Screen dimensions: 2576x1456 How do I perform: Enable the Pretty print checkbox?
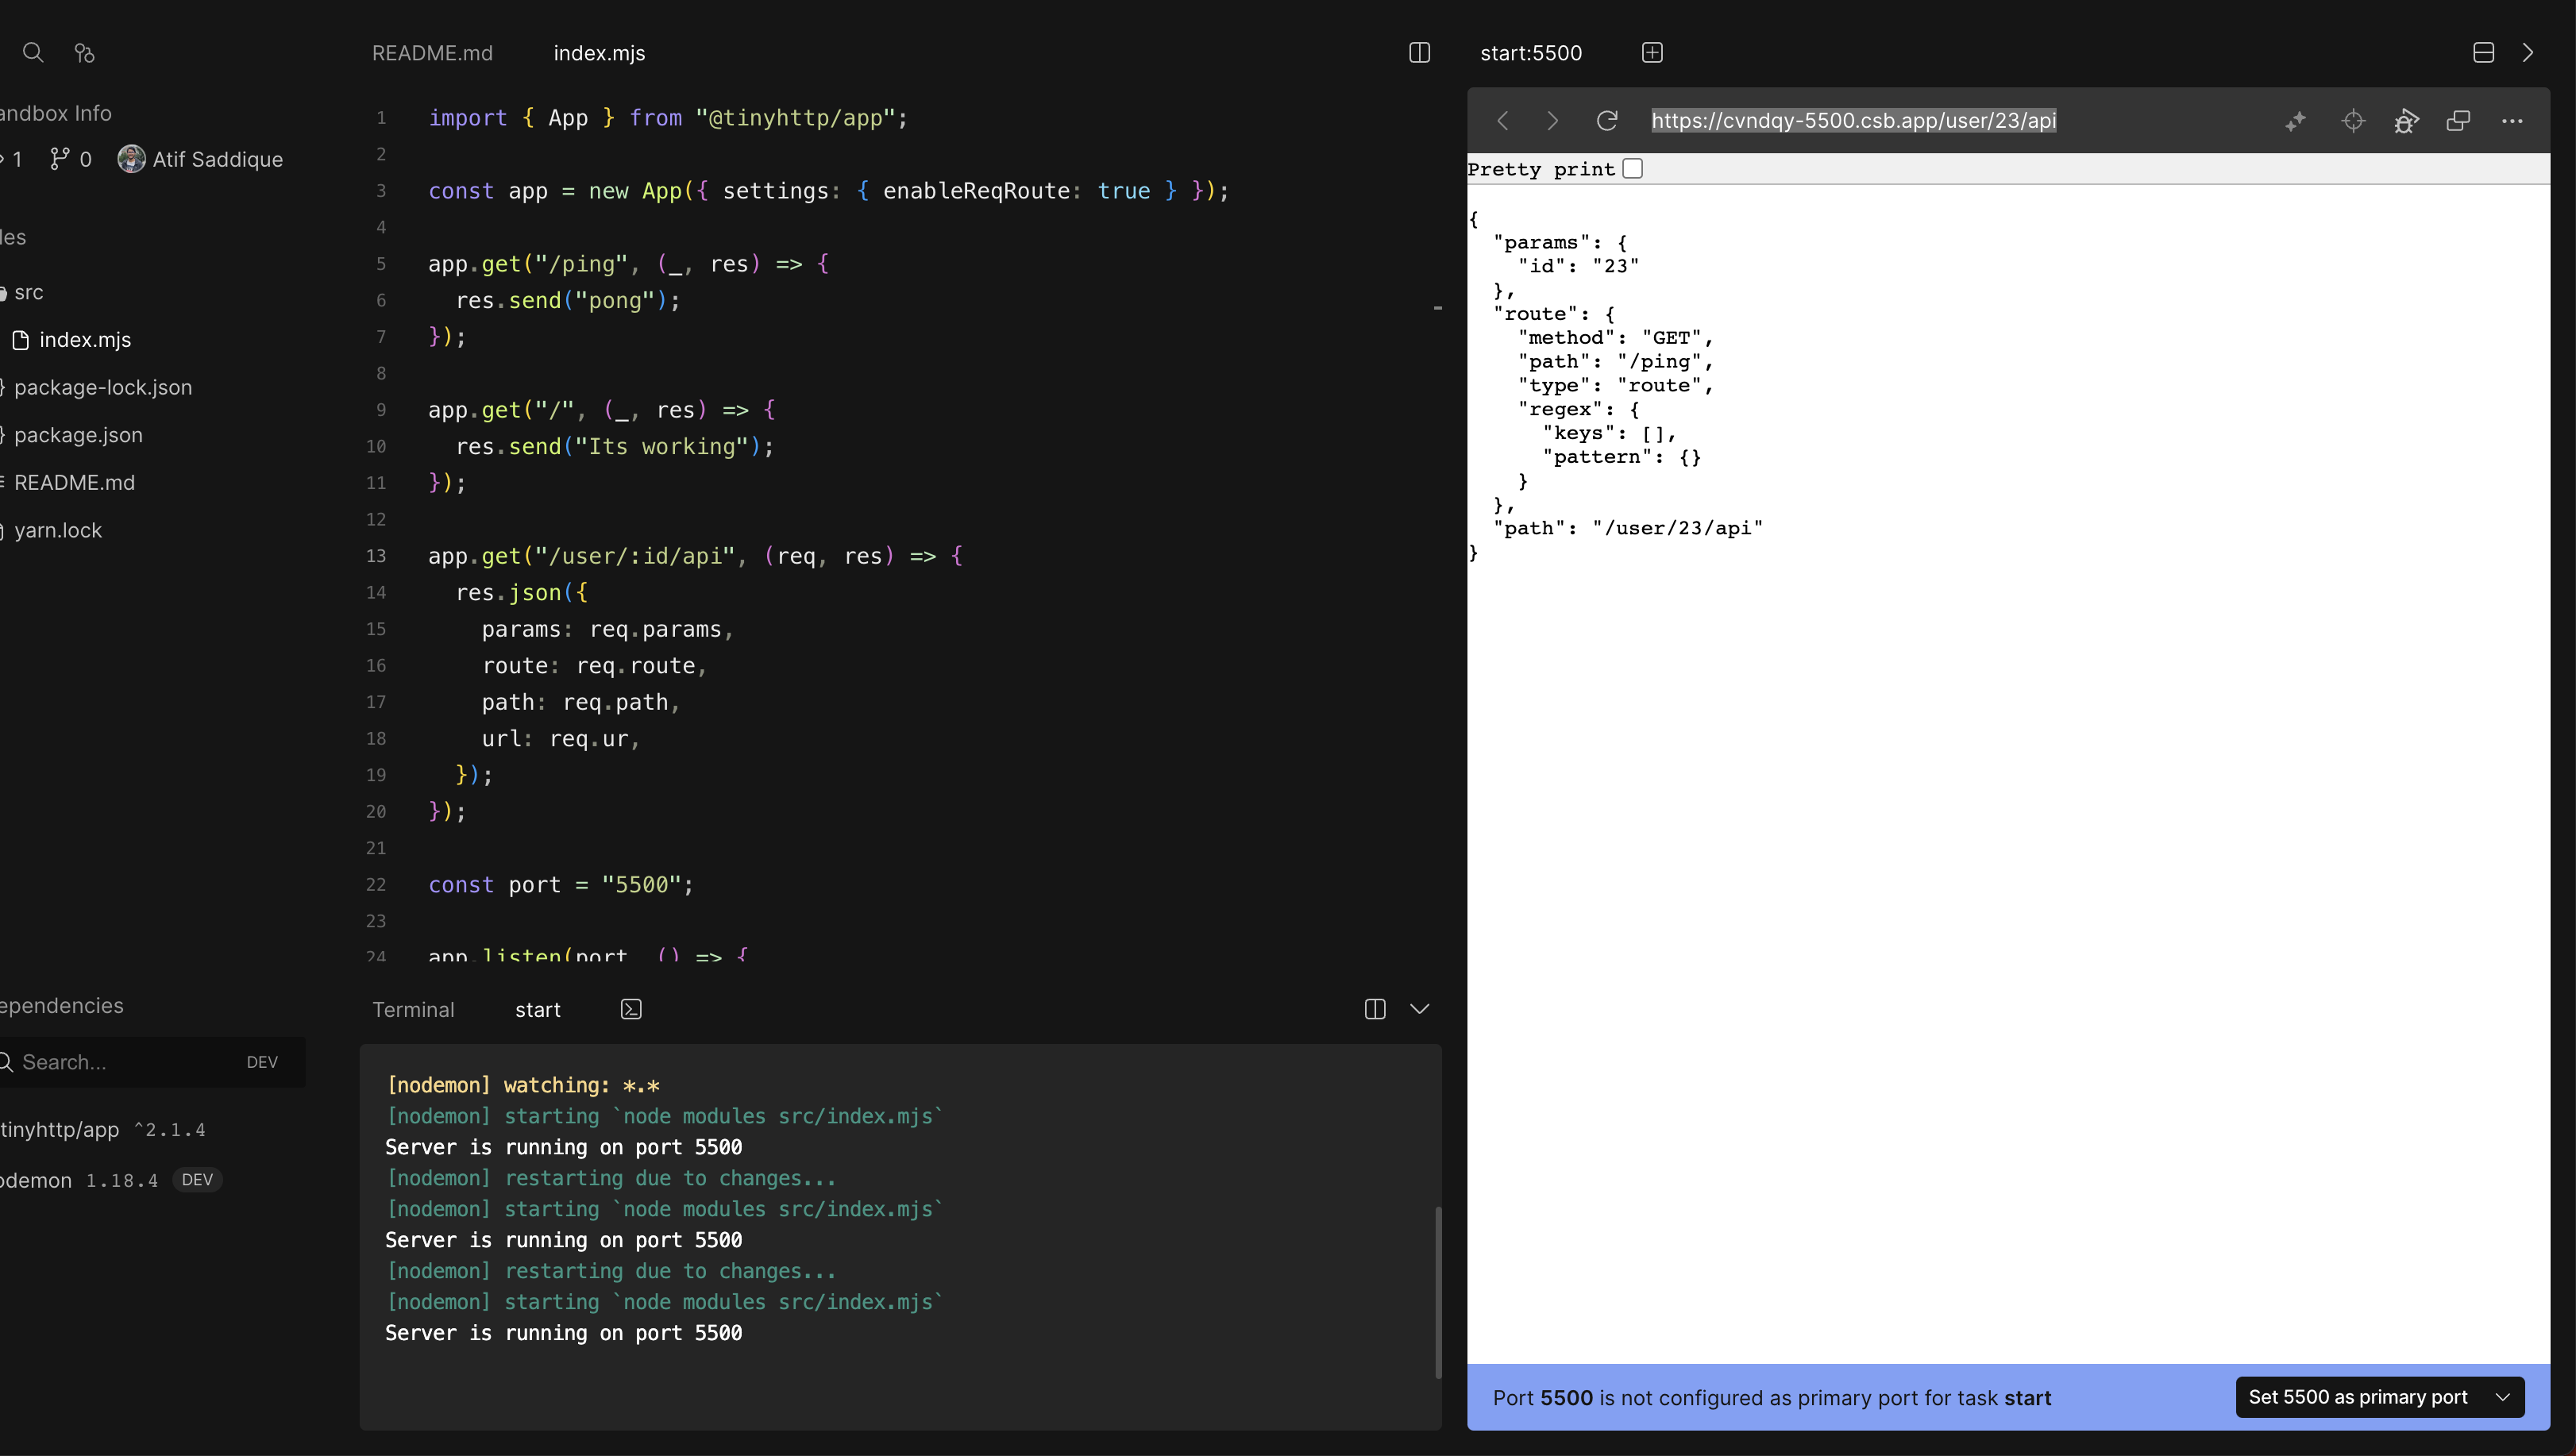1633,168
